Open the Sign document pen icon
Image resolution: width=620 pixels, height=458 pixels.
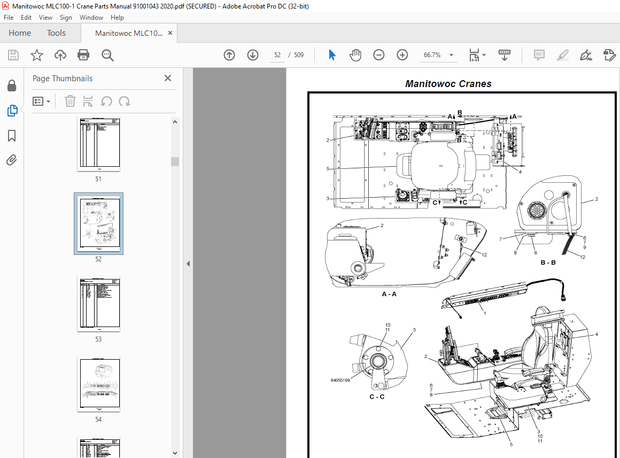coord(586,55)
